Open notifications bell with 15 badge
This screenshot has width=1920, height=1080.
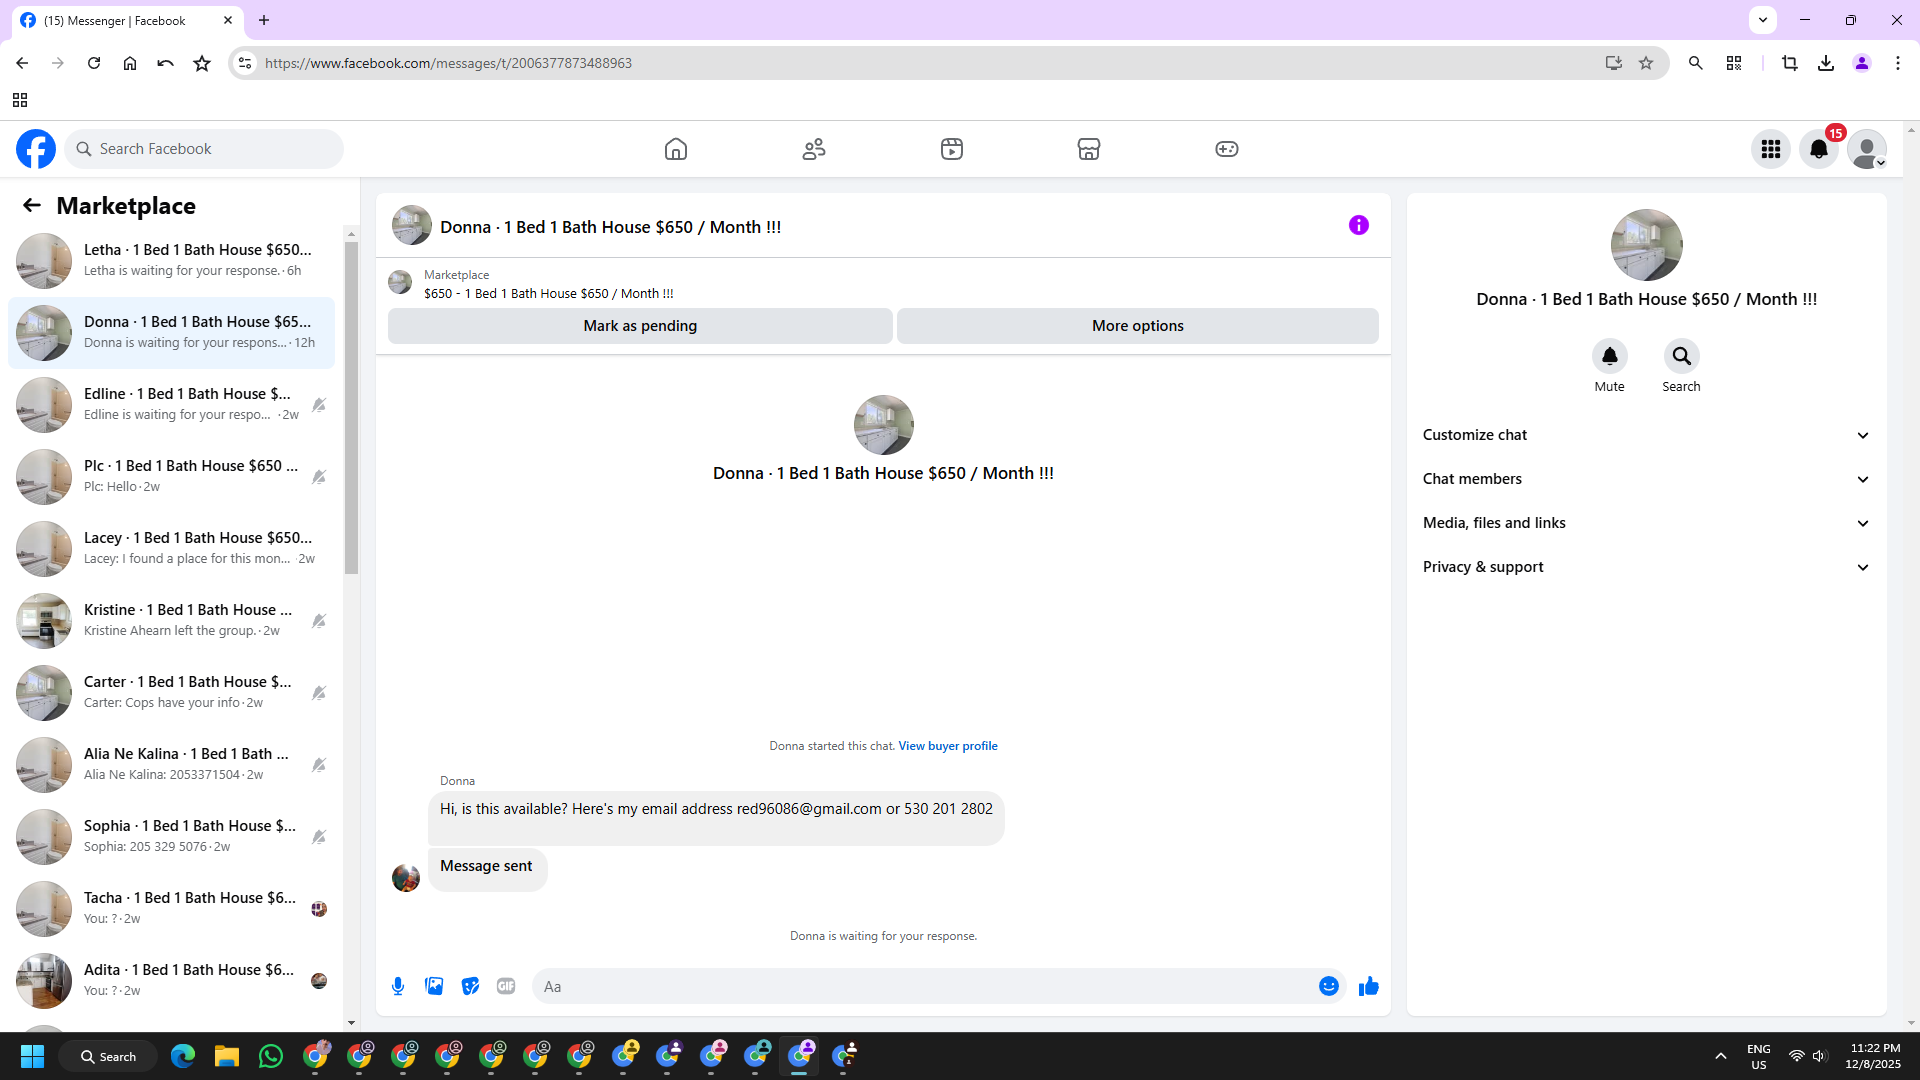click(1819, 149)
